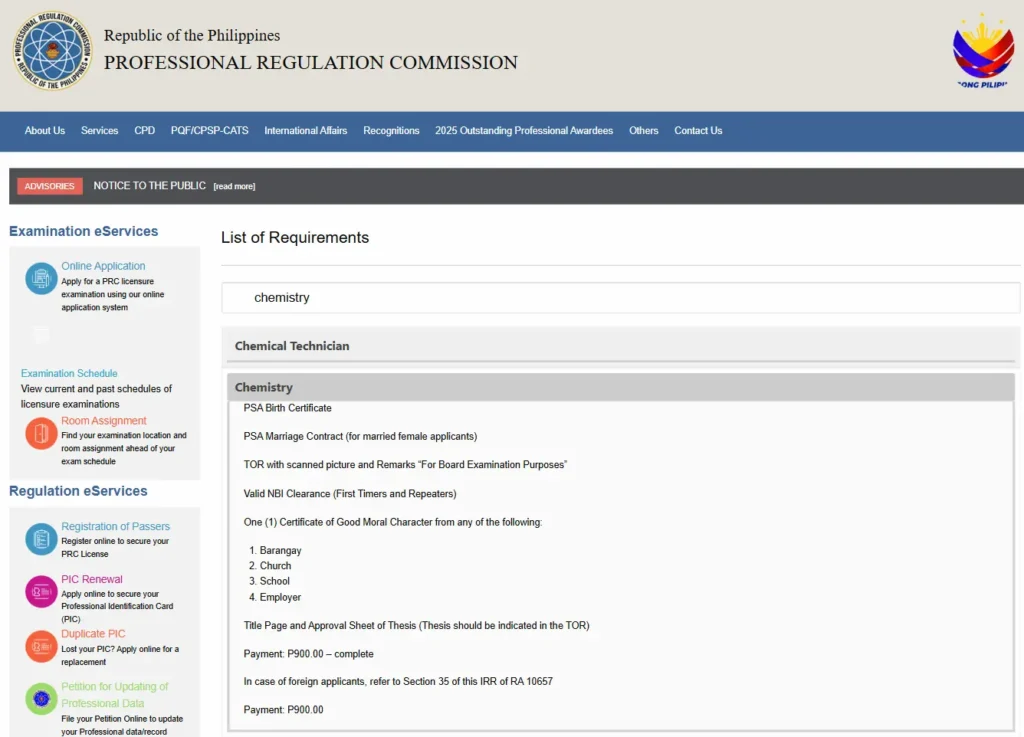This screenshot has height=737, width=1024.
Task: Click the Employer list item
Action: (280, 597)
